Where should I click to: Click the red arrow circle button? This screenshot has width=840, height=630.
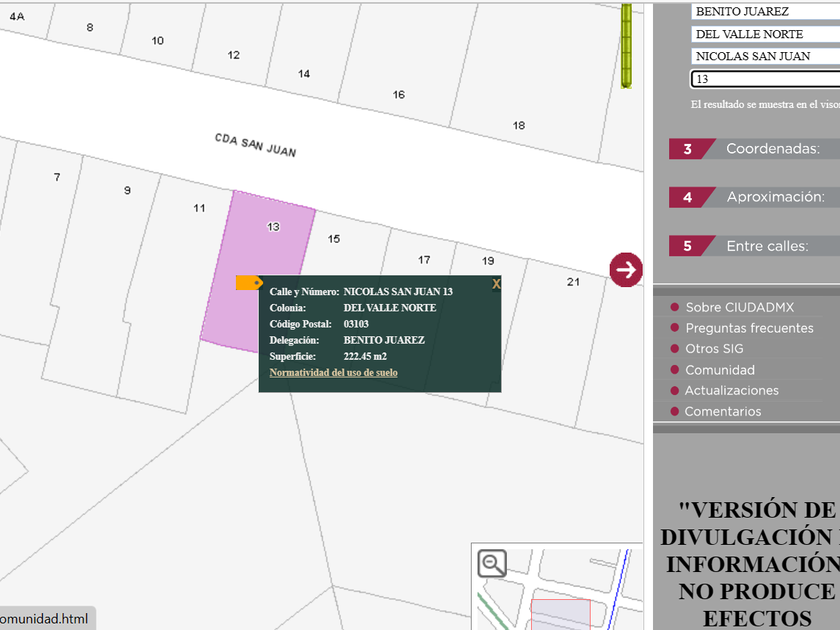(x=626, y=269)
